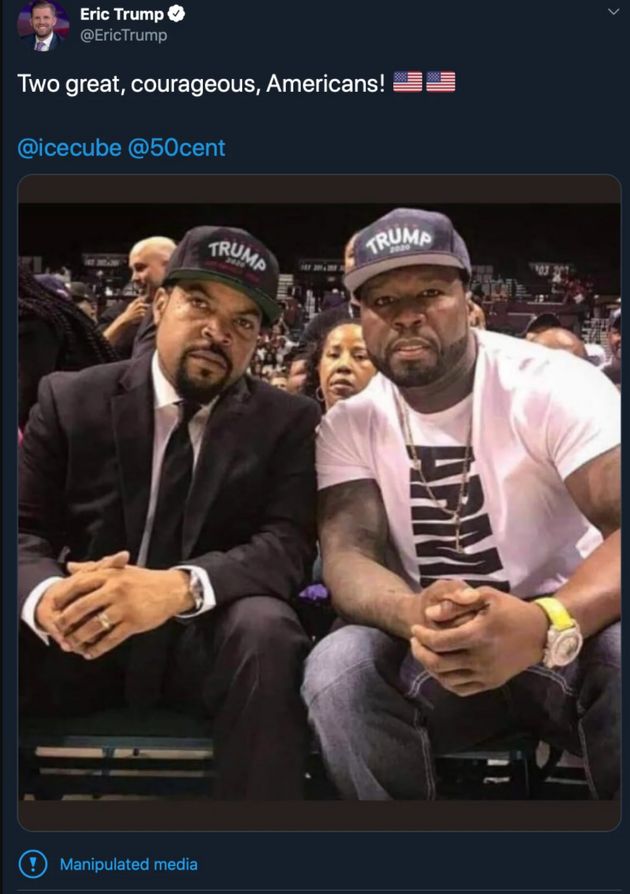The width and height of the screenshot is (630, 894).
Task: Click the gray TRUMP cap in the photo
Action: 407,247
